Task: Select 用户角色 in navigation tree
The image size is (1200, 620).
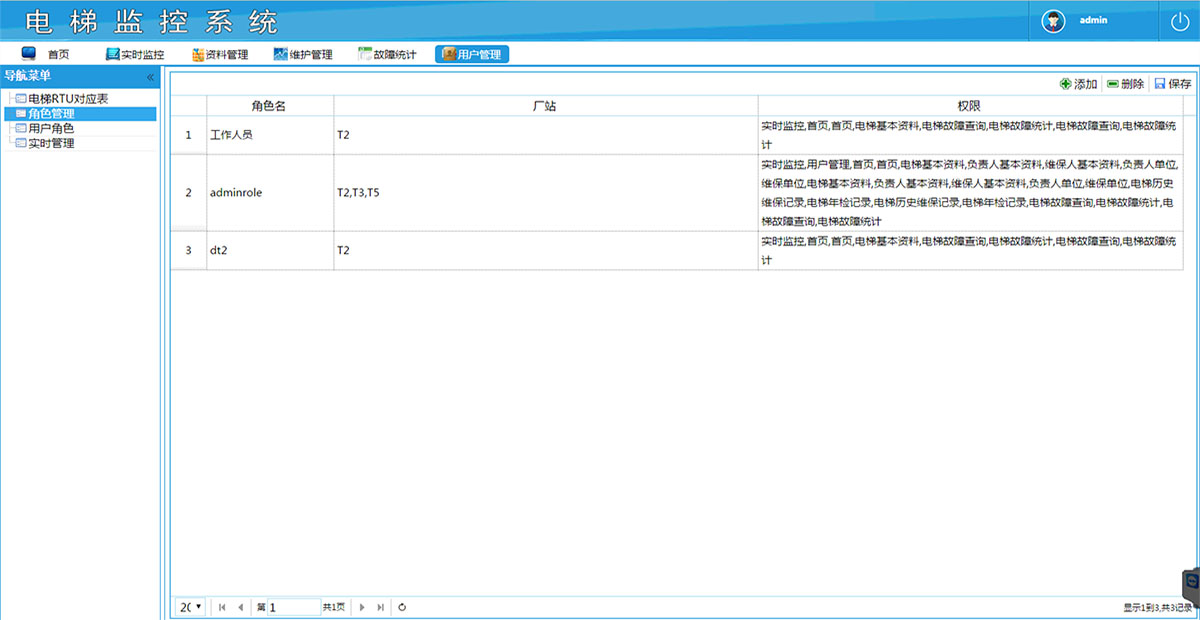Action: [50, 129]
